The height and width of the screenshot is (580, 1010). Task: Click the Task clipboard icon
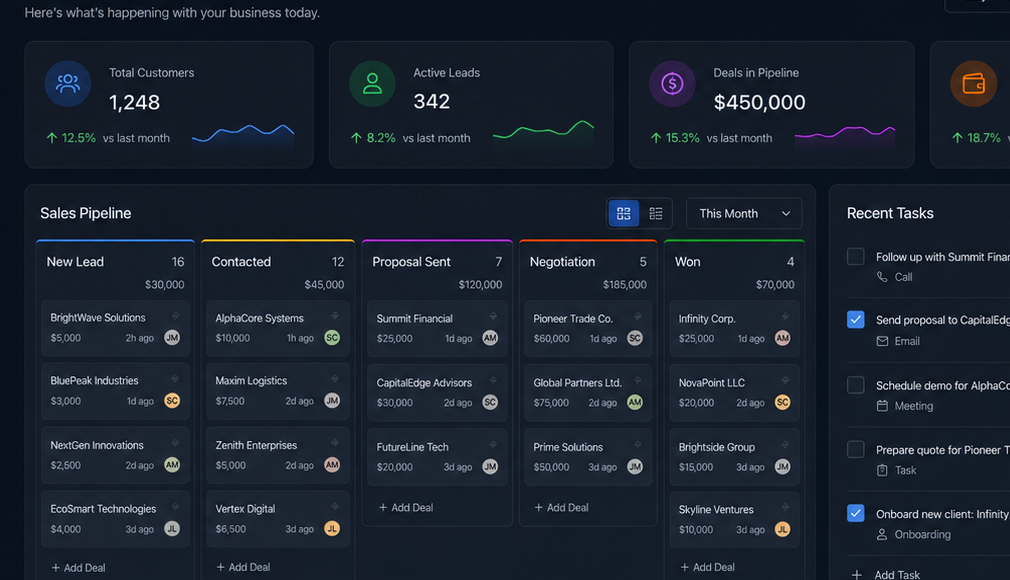pyautogui.click(x=882, y=470)
